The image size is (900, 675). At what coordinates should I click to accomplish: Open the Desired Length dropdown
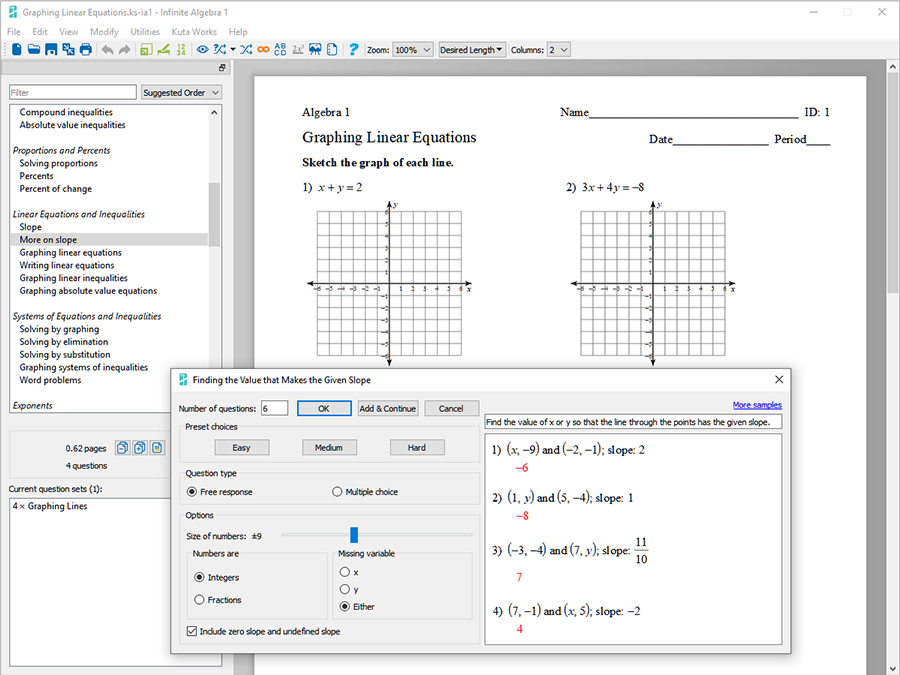[471, 50]
